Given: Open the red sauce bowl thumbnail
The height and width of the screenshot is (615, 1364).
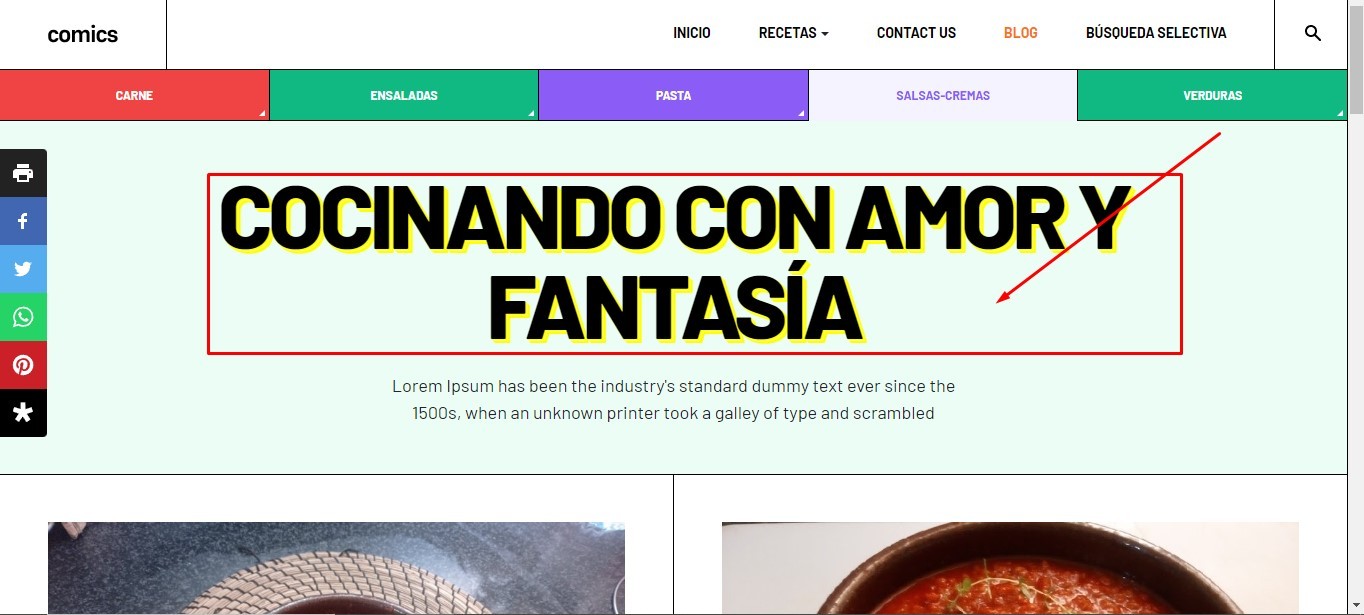Looking at the screenshot, I should click(1010, 568).
